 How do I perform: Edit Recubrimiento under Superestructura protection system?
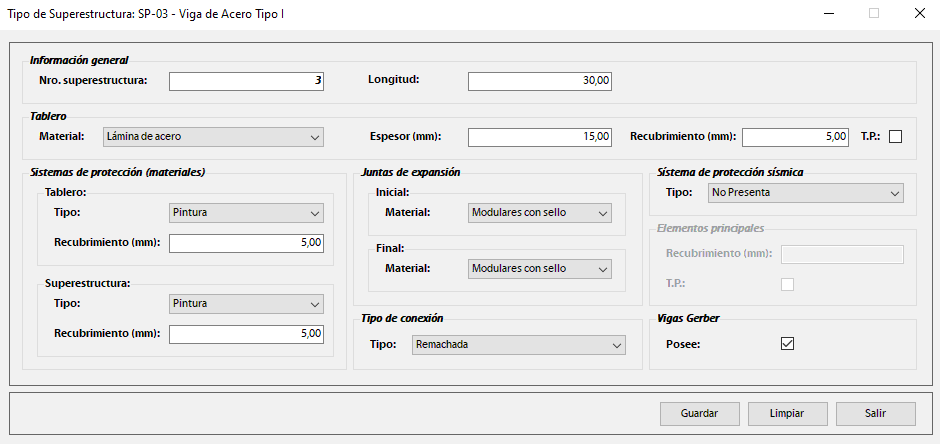246,334
